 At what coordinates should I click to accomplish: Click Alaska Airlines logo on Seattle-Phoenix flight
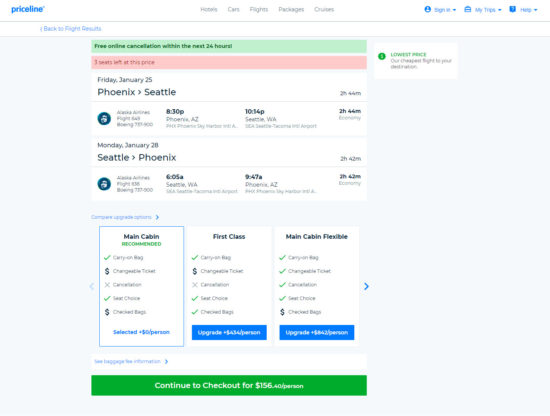click(104, 184)
